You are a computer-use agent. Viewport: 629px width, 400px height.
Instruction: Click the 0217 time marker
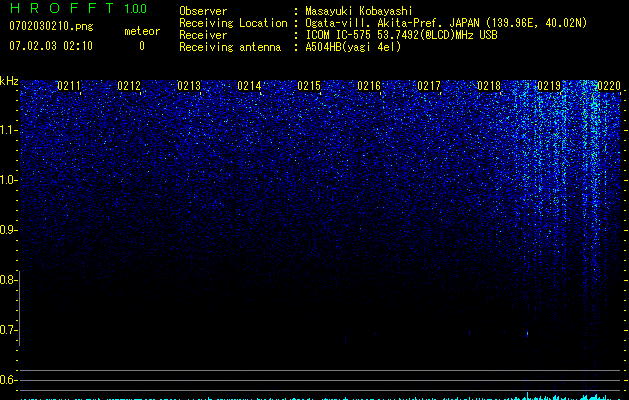(x=429, y=86)
